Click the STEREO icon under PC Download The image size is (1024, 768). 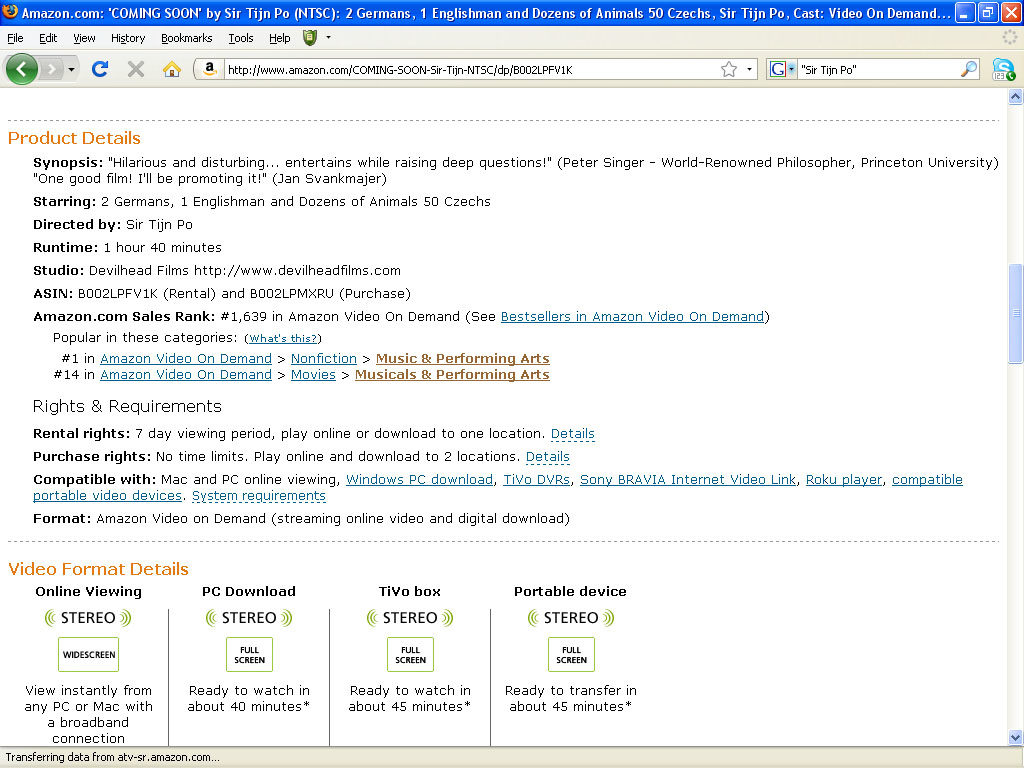click(249, 618)
